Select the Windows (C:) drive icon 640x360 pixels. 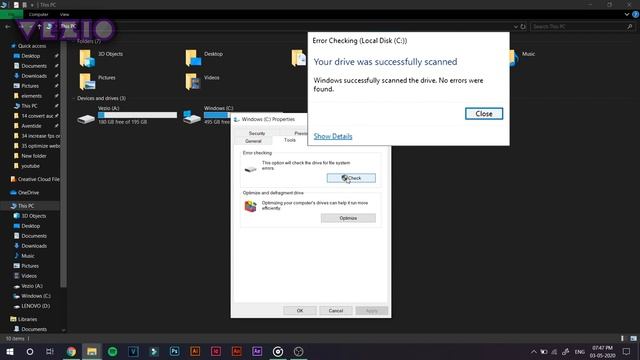pyautogui.click(x=192, y=118)
